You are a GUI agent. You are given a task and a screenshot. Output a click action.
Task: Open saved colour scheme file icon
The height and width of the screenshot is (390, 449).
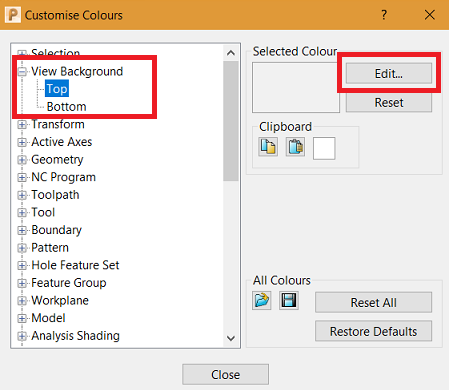[262, 300]
